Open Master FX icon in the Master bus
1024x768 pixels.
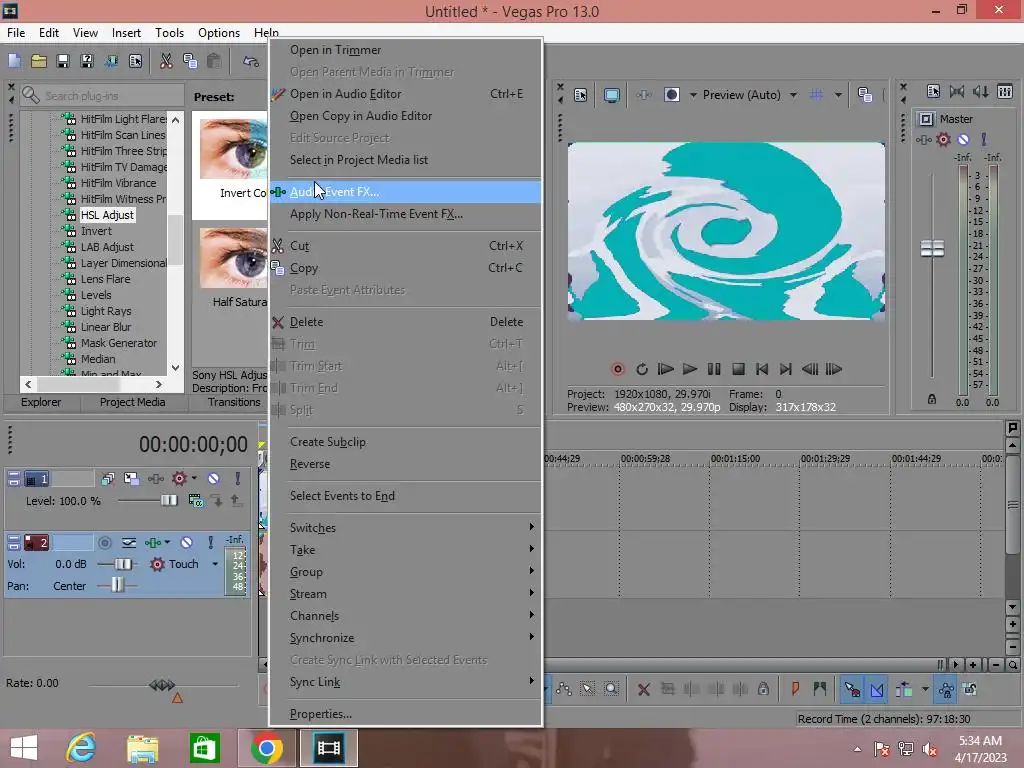point(923,140)
